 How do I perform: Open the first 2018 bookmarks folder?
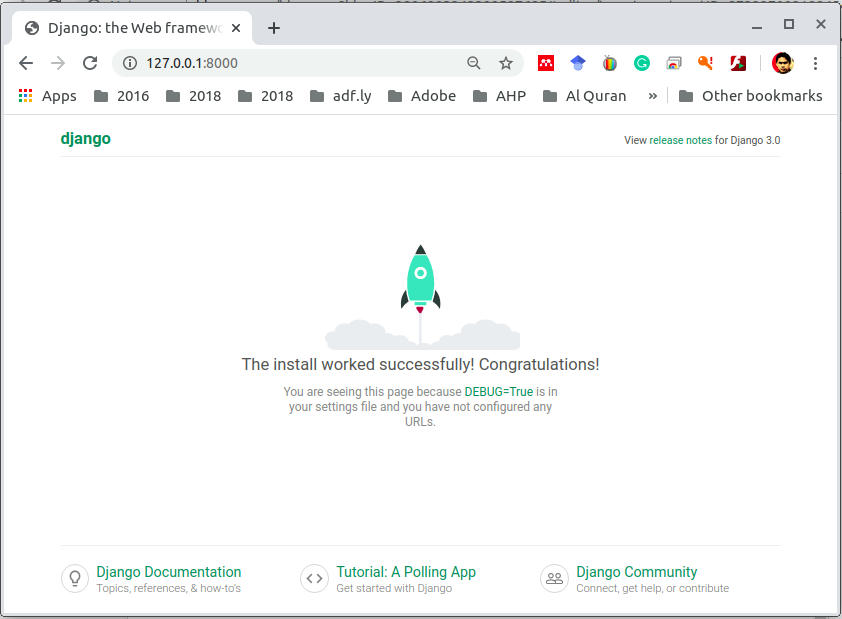pos(194,96)
